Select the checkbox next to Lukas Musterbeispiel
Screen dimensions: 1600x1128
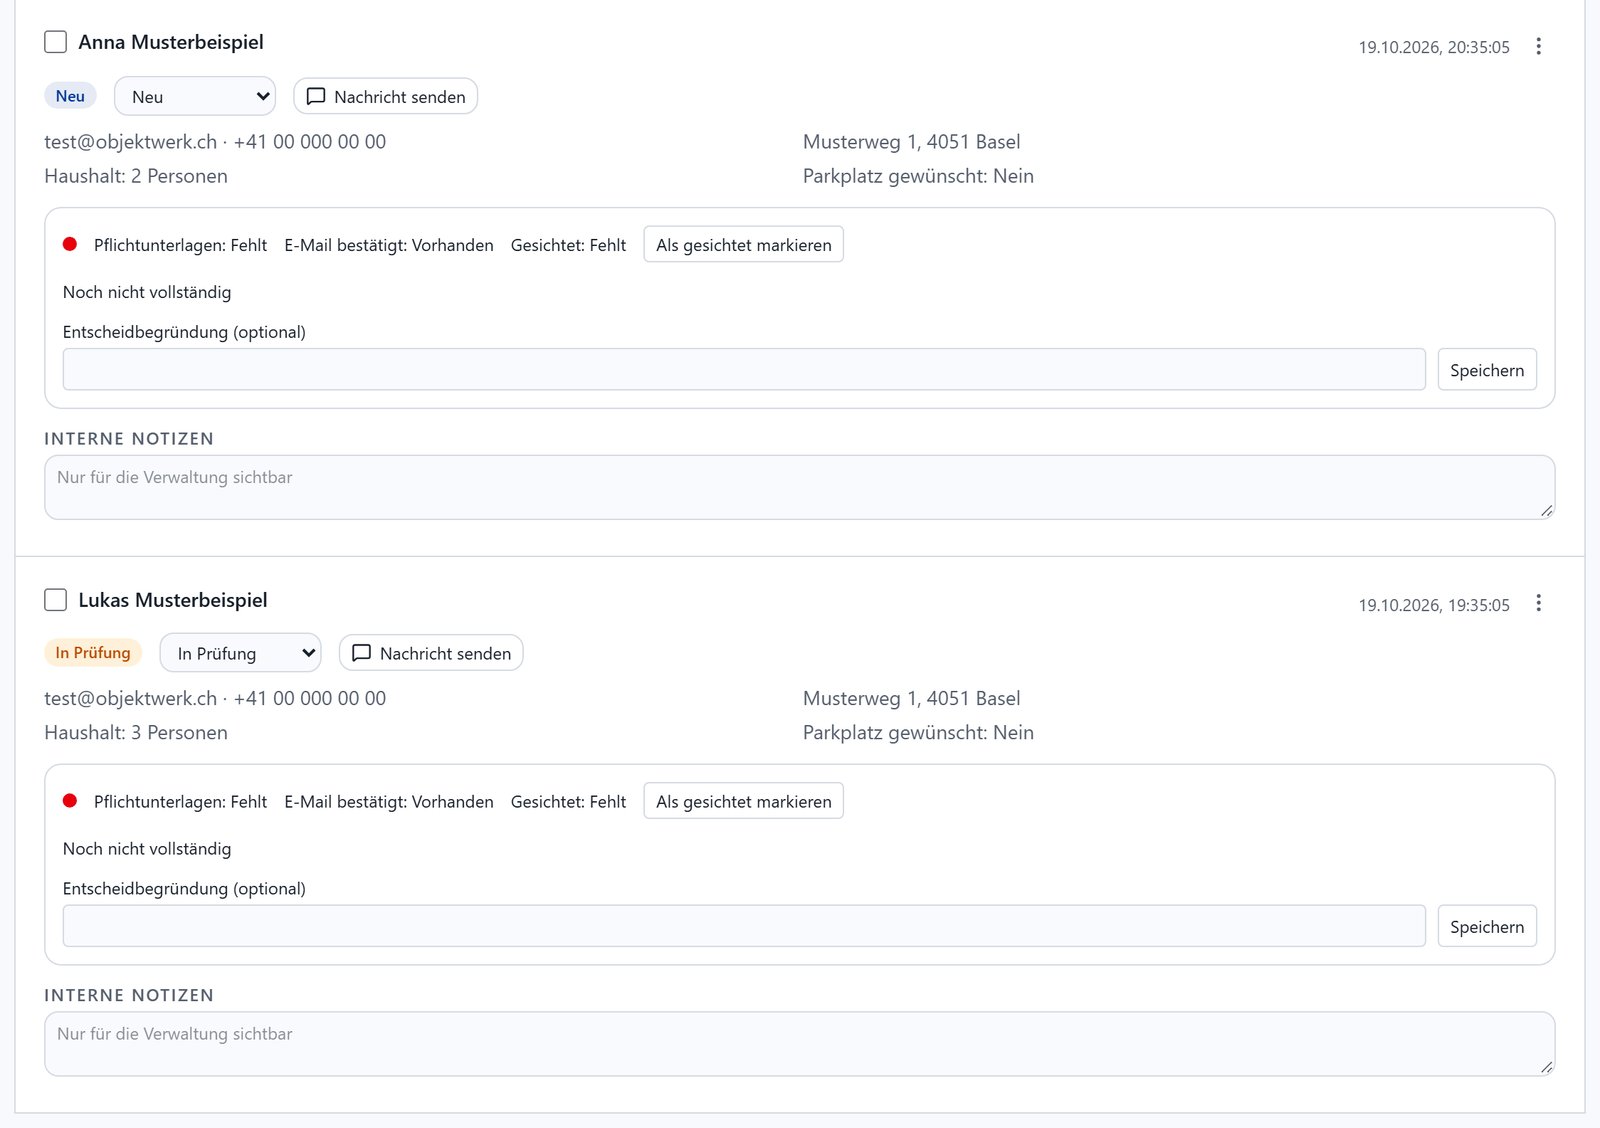coord(56,599)
